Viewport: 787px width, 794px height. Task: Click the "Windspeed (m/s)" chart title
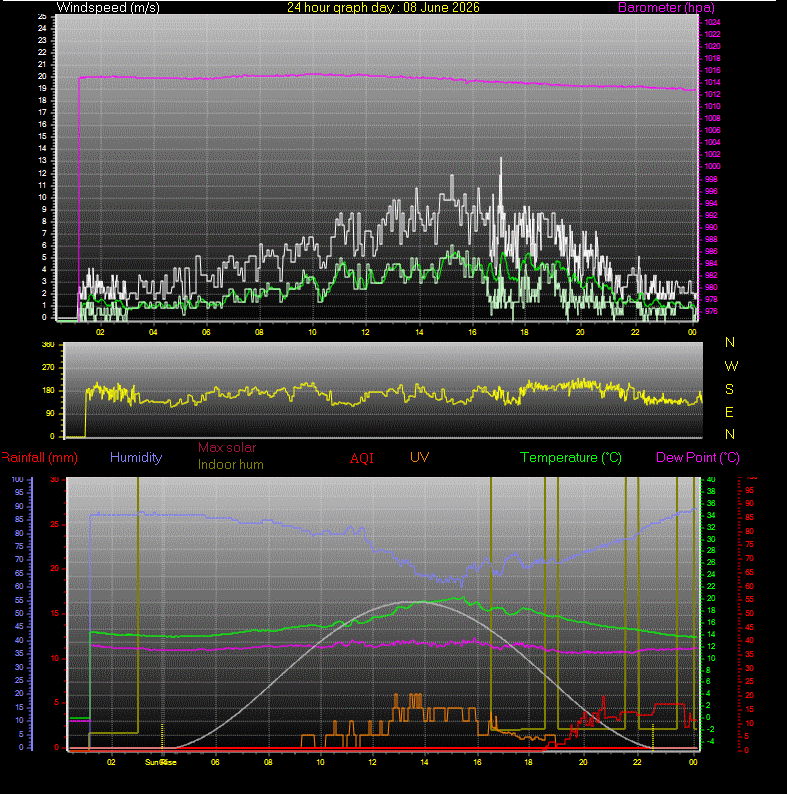(108, 8)
